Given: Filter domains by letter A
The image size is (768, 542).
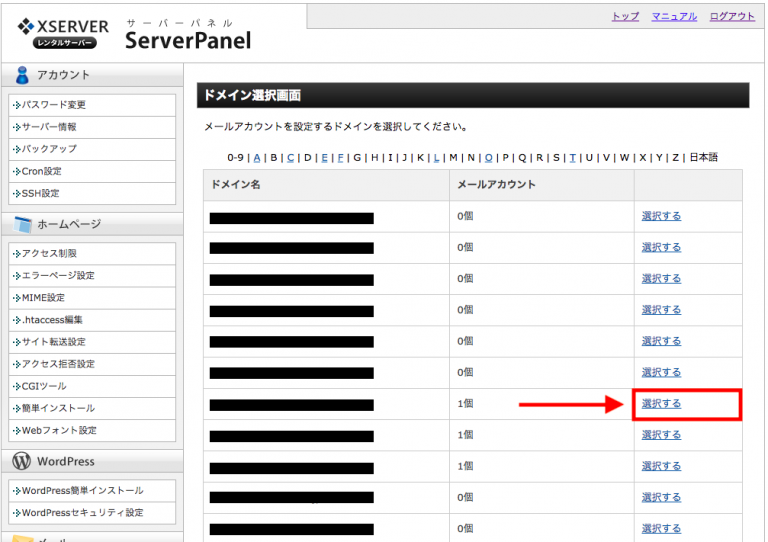Looking at the screenshot, I should [x=257, y=157].
